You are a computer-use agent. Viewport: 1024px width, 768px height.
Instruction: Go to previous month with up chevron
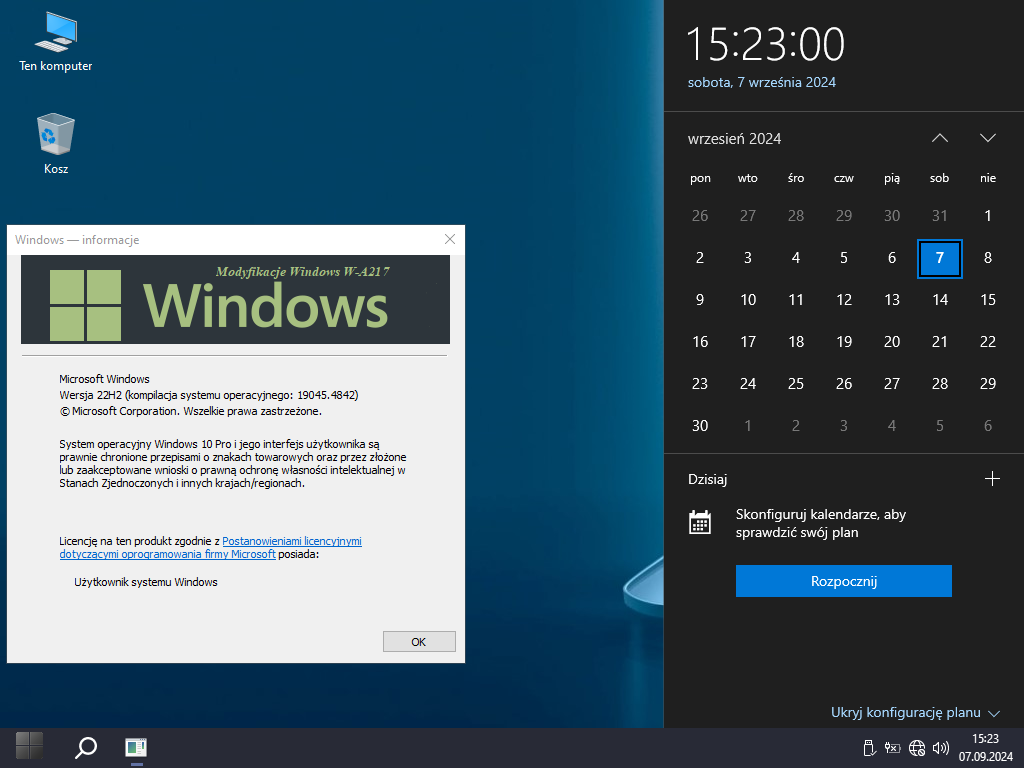939,138
